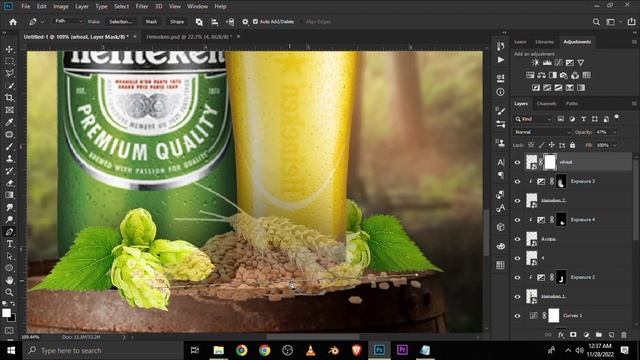This screenshot has height=360, width=640.
Task: Select the Hand tool
Action: point(9,280)
